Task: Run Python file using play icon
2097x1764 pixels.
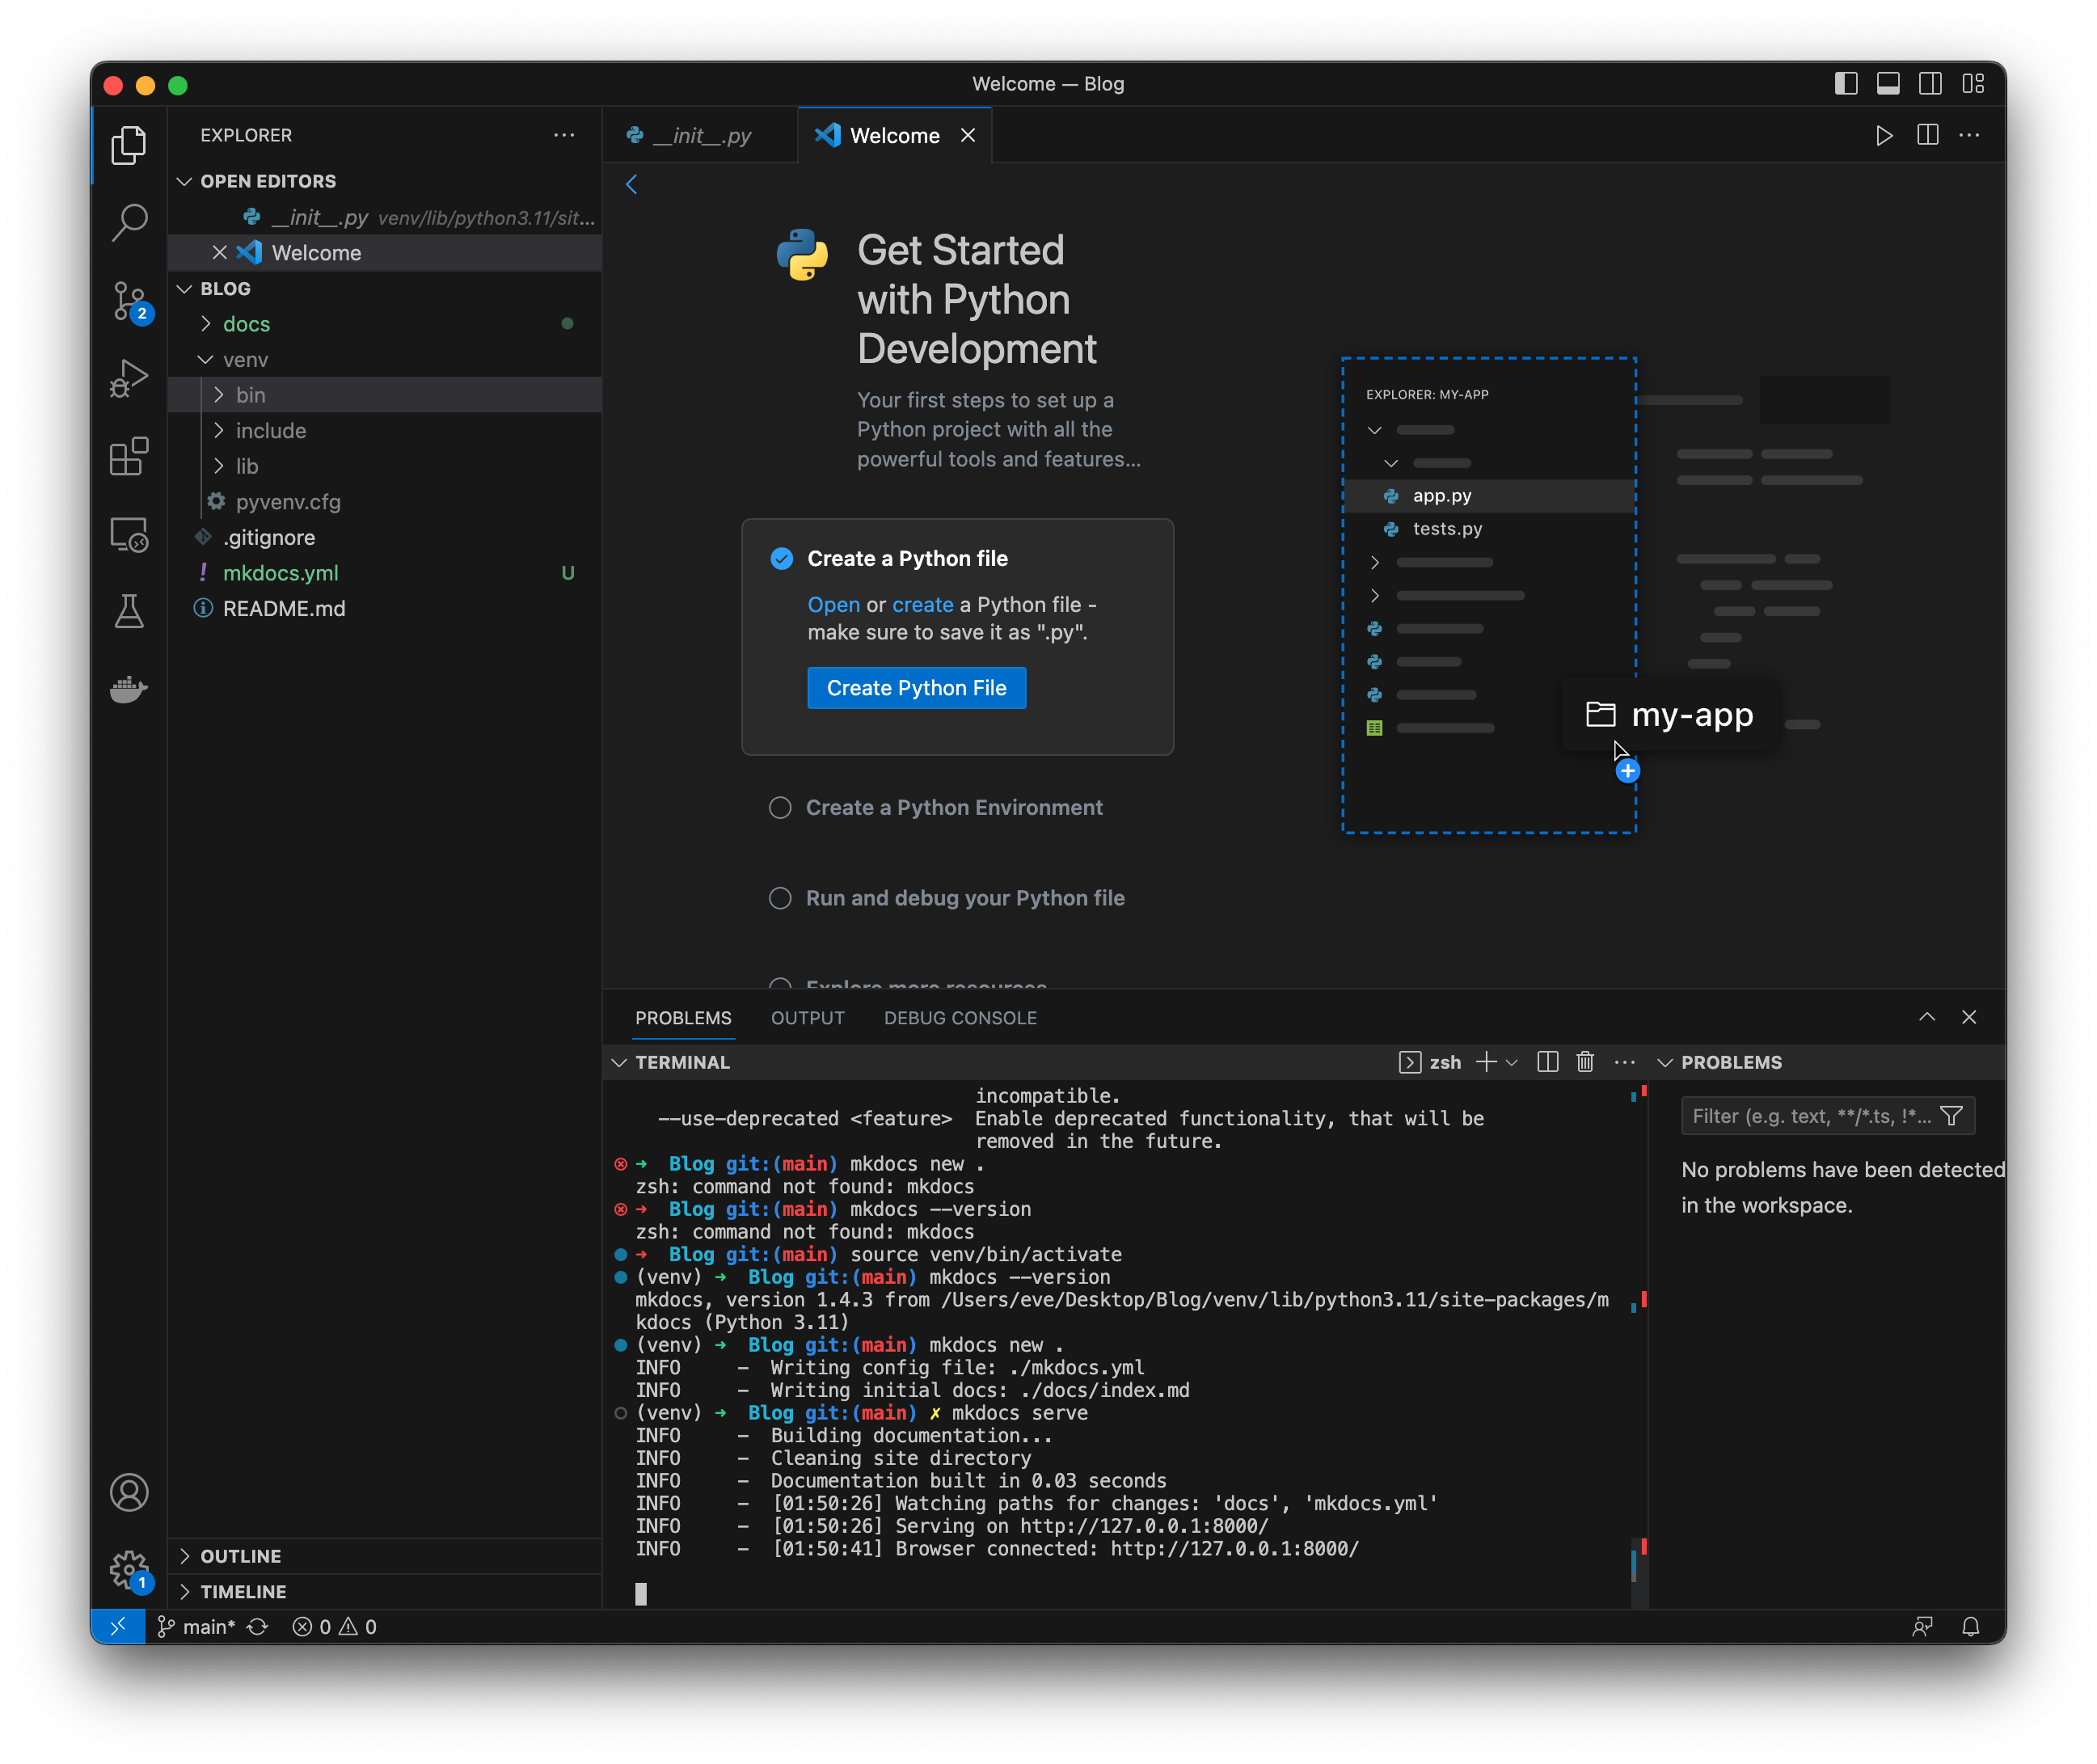Action: [1884, 135]
